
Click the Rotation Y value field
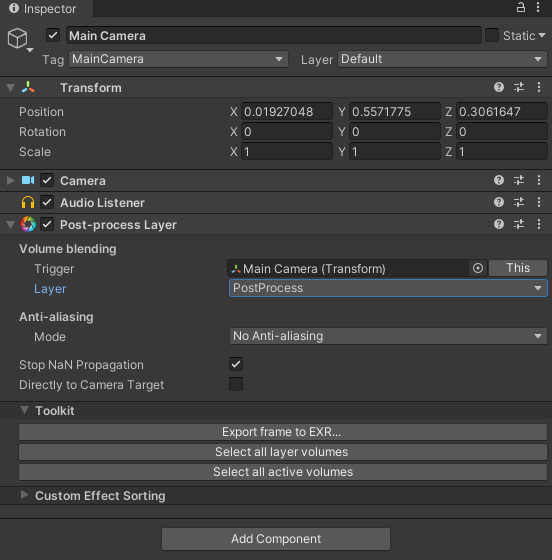[395, 132]
